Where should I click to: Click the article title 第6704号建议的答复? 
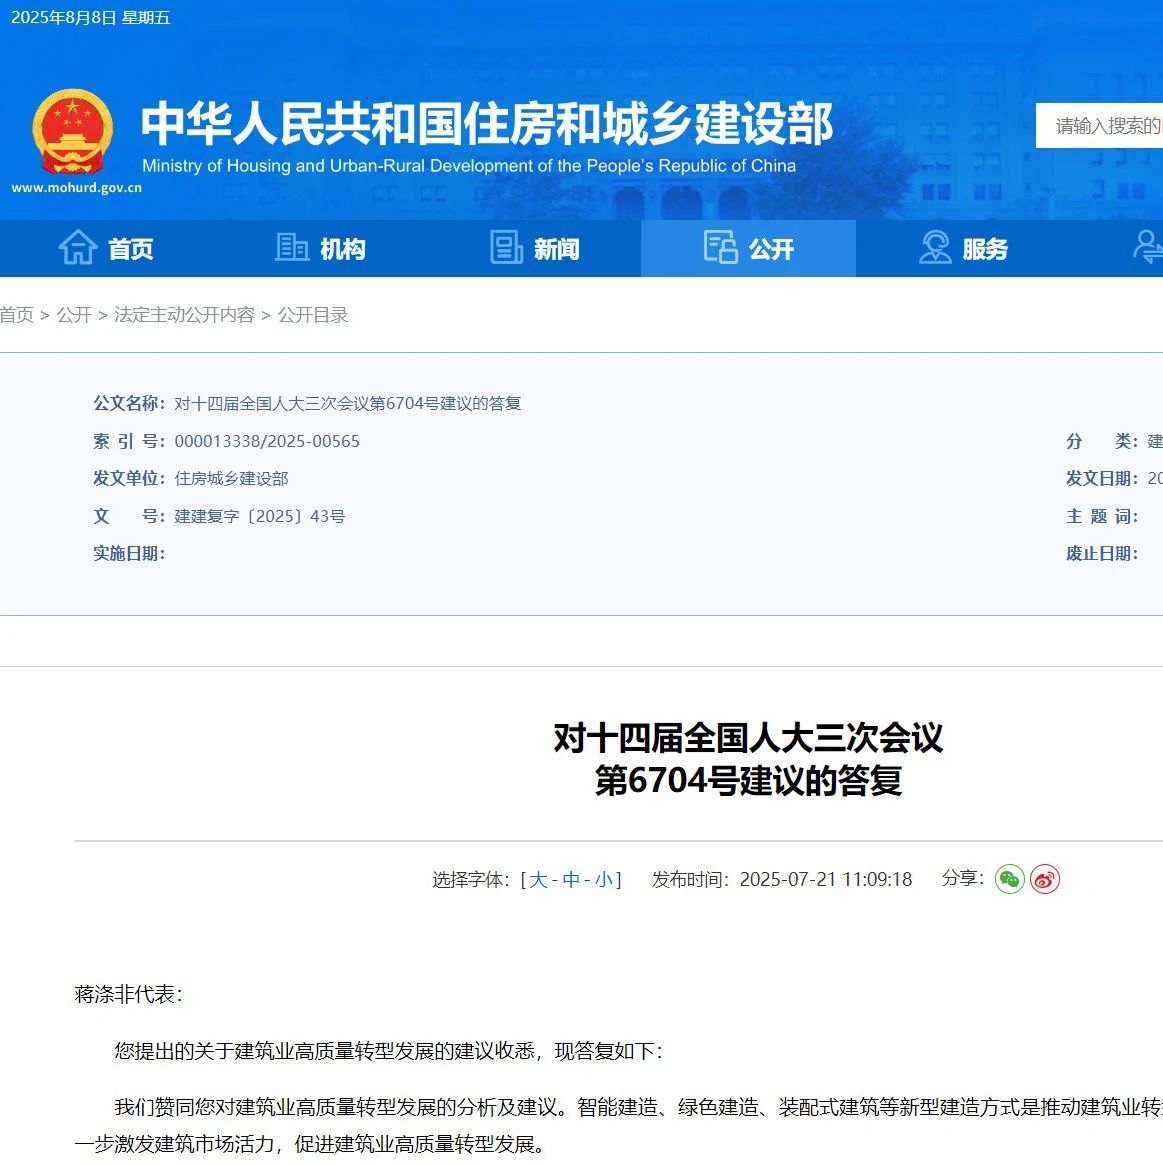tap(748, 781)
